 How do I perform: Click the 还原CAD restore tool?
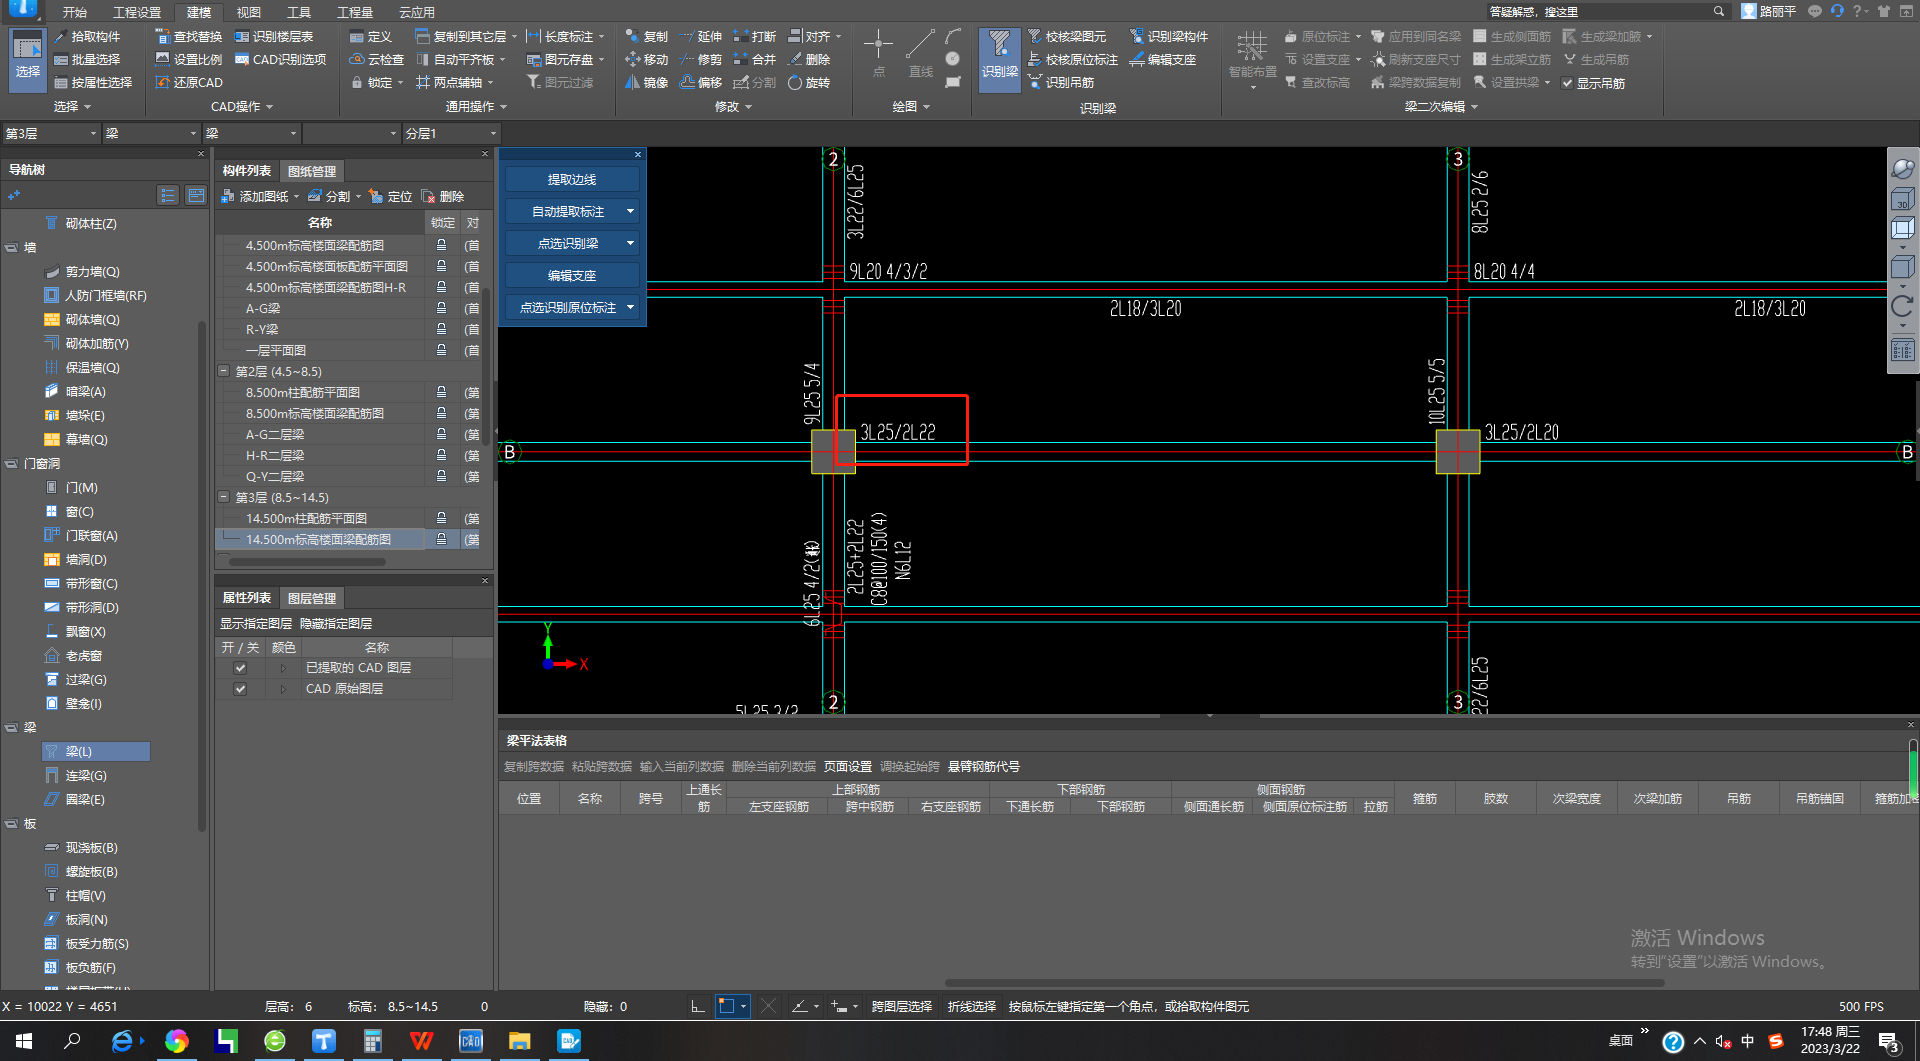pos(188,83)
